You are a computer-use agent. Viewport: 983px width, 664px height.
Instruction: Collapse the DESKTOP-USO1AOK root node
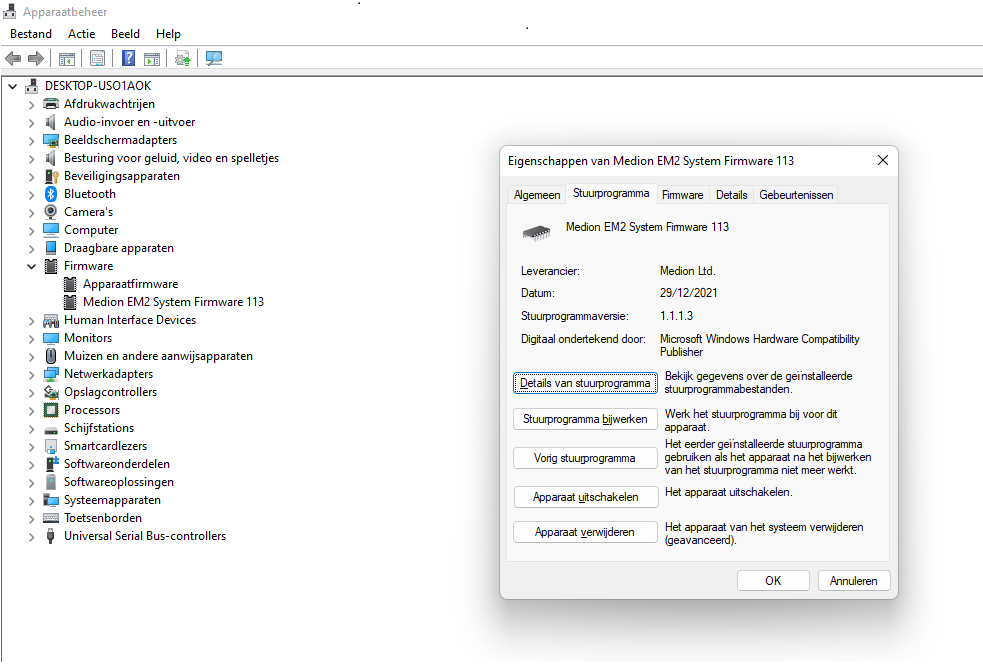coord(13,87)
